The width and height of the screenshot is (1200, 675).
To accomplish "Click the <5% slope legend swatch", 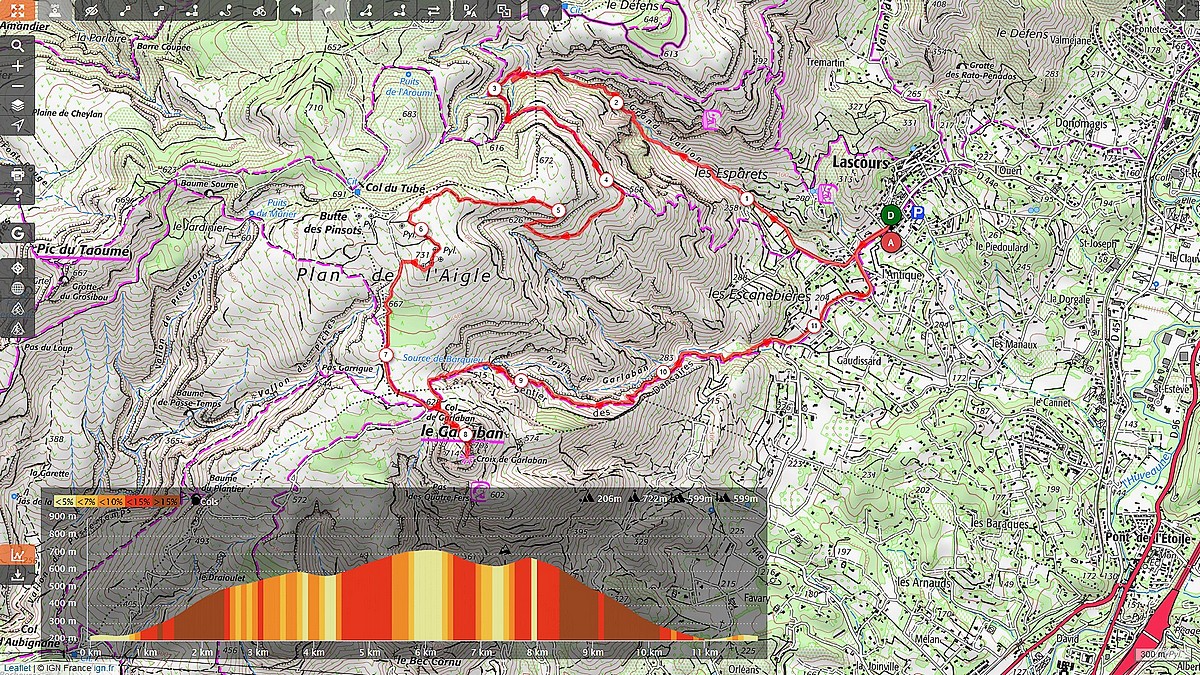I will [64, 502].
